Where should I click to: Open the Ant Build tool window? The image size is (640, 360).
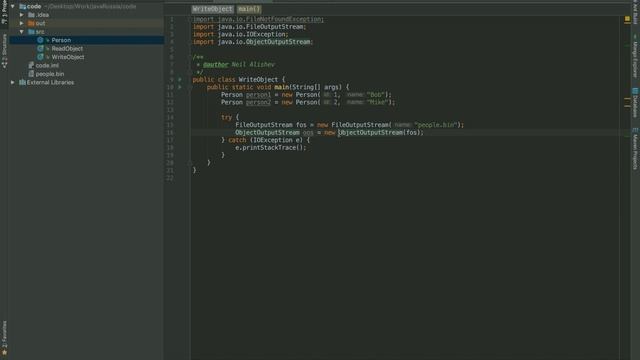[635, 11]
